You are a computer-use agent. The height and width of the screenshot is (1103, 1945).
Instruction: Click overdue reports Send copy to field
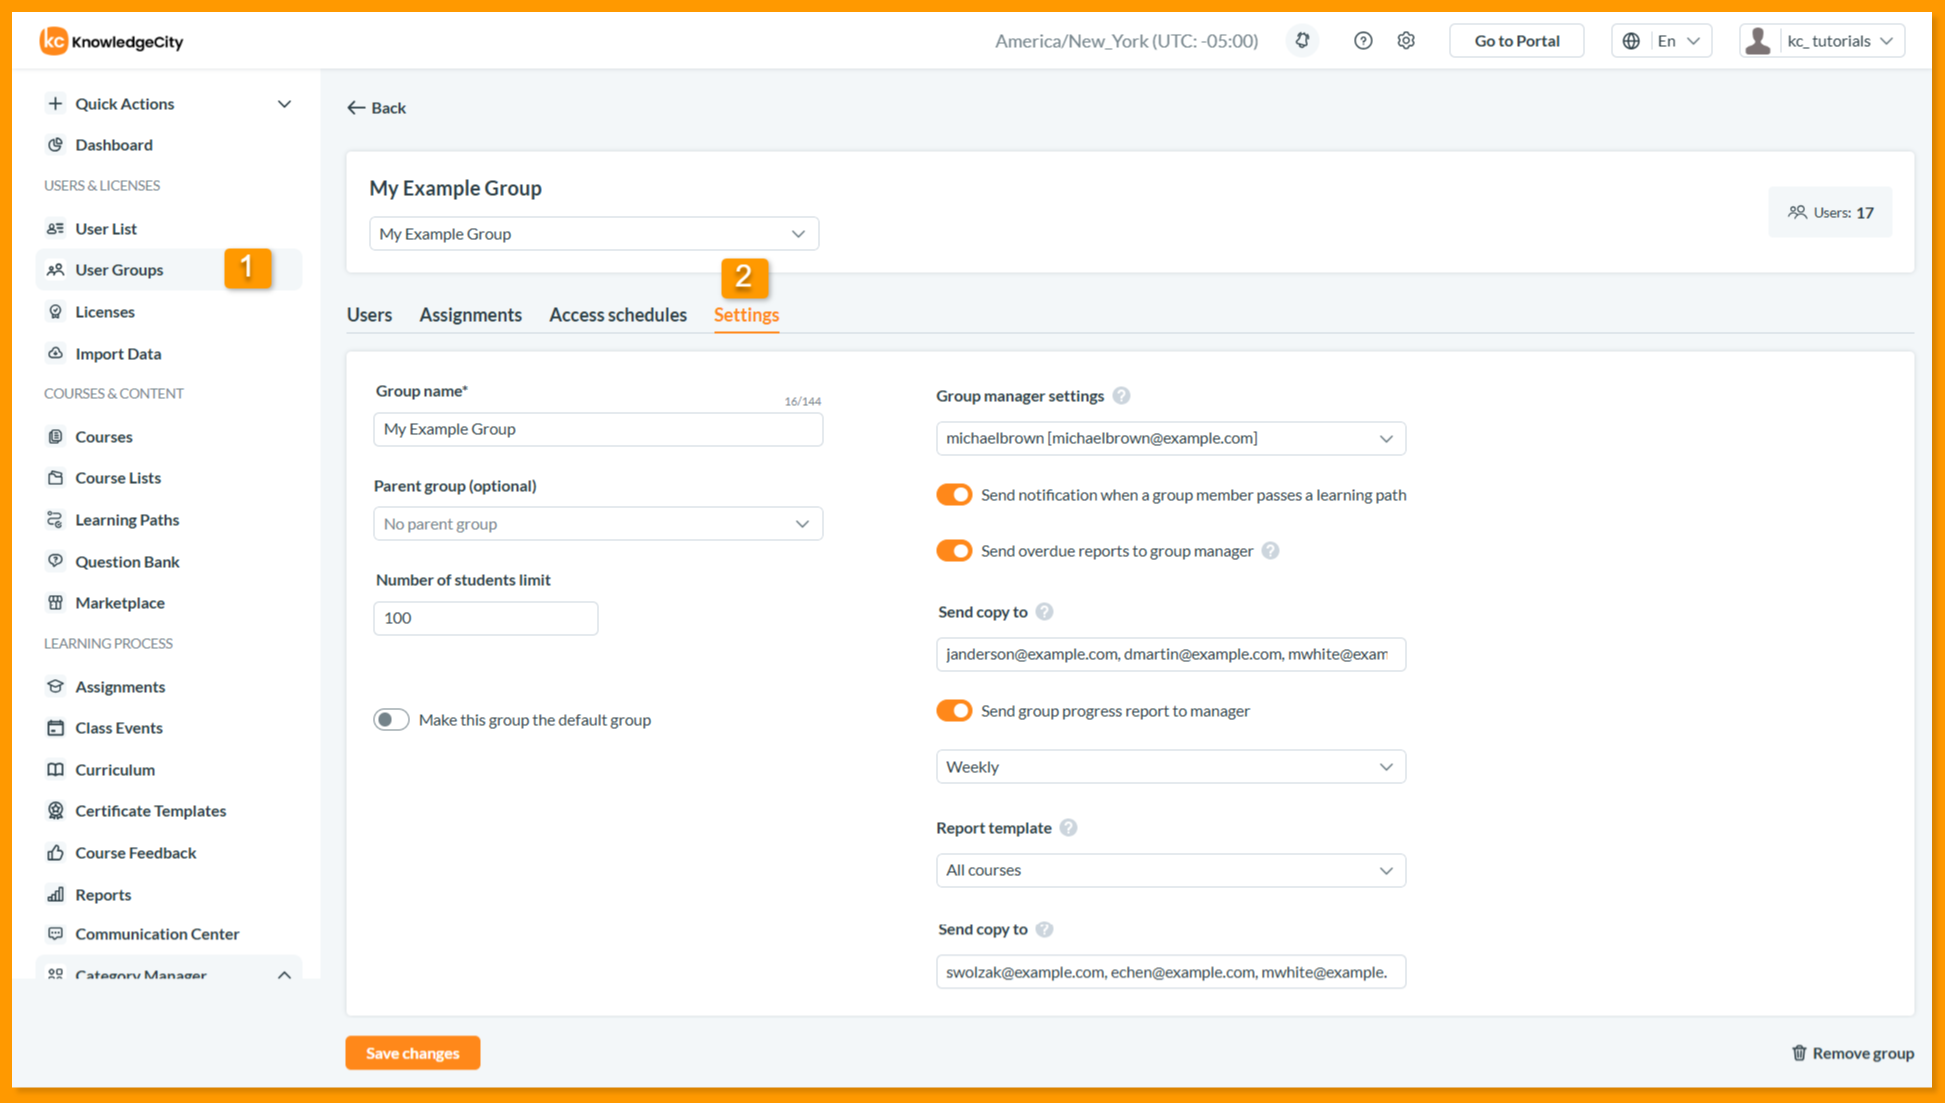1171,654
